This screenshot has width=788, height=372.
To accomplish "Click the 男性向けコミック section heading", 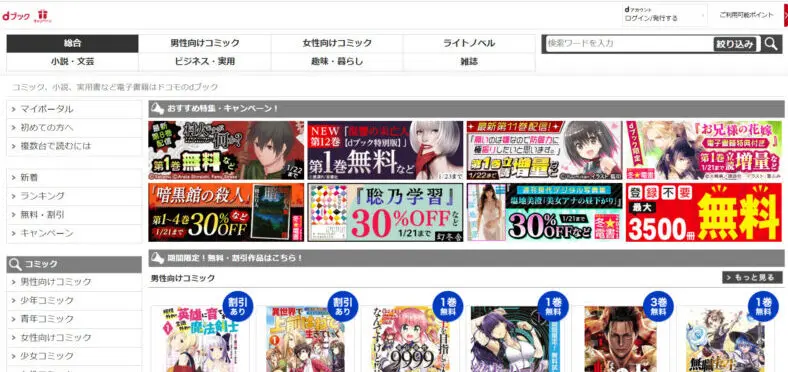I will point(183,278).
